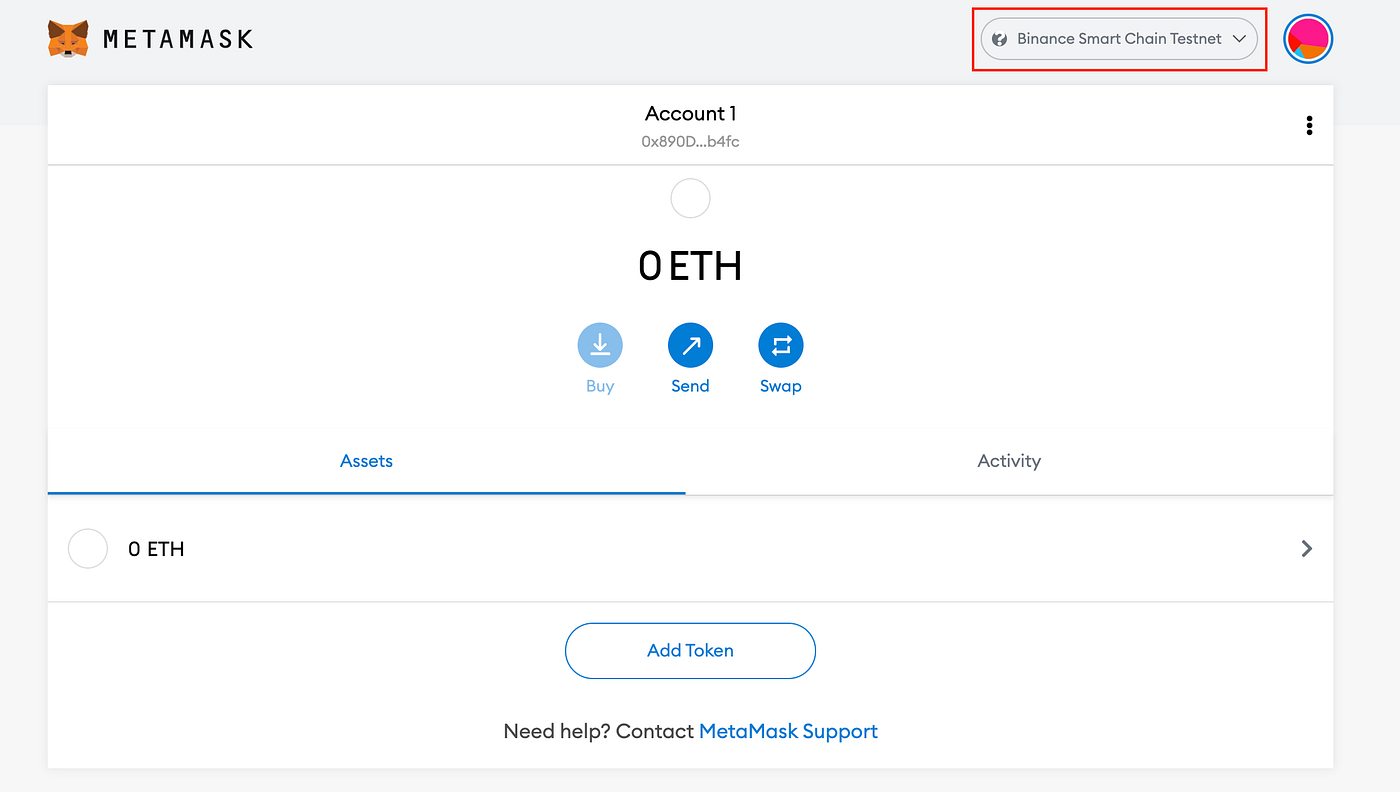The height and width of the screenshot is (792, 1400).
Task: Click the network globe icon in selector
Action: tap(1000, 39)
